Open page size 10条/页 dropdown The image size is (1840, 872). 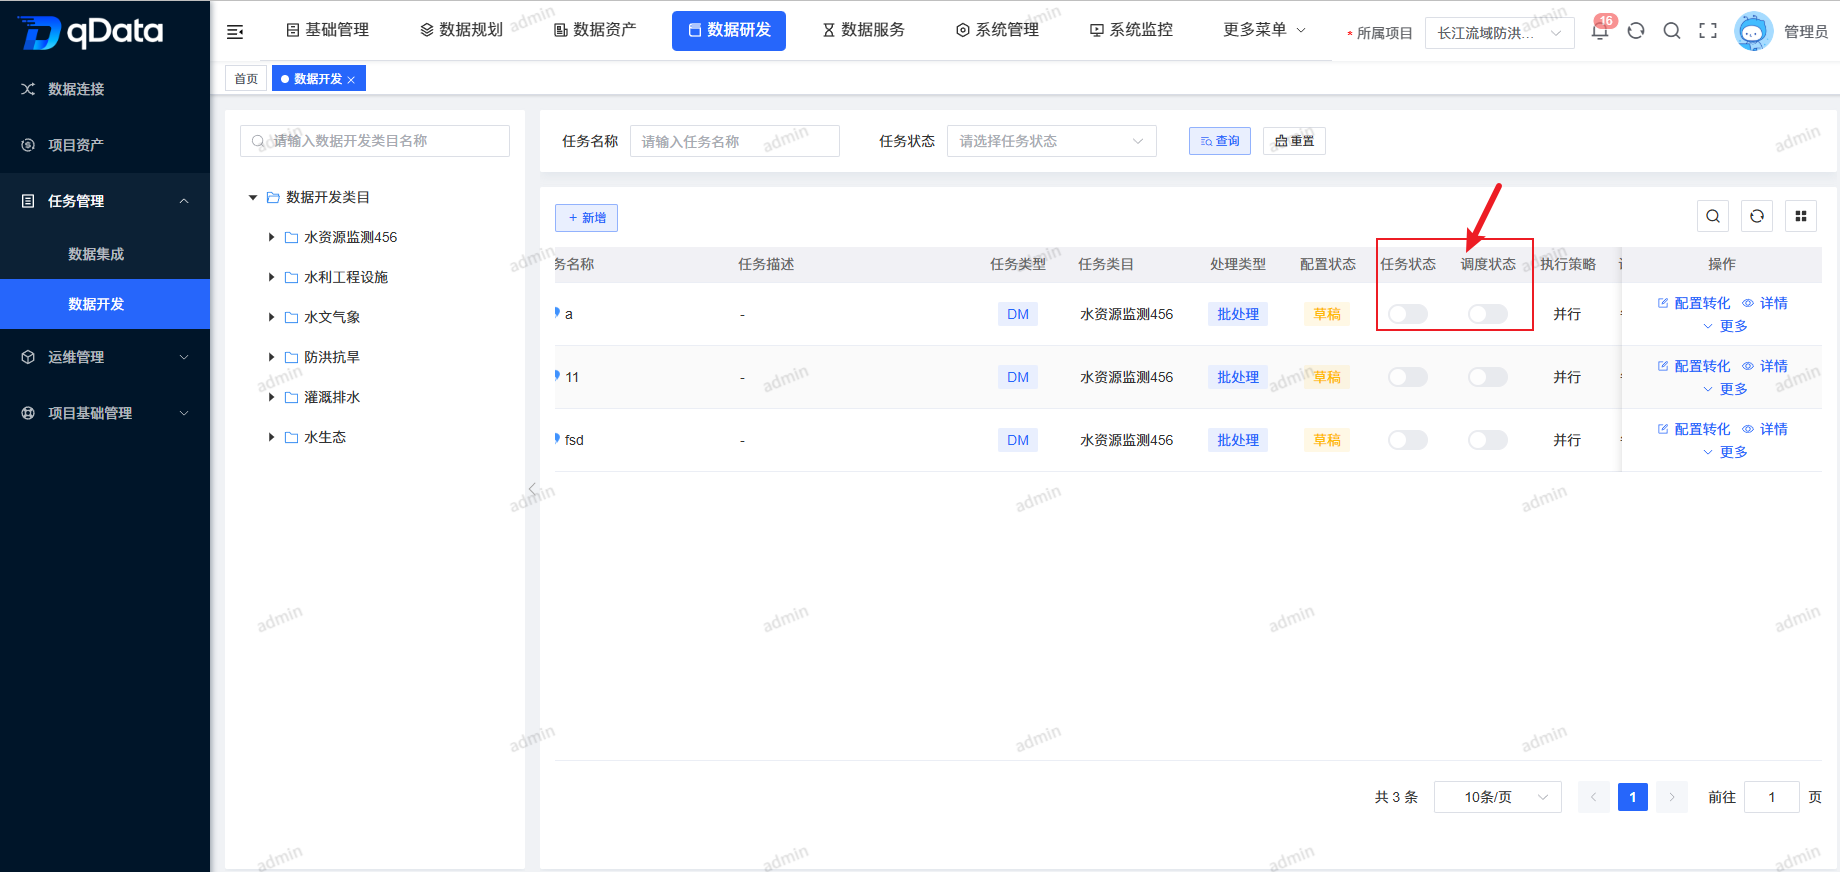[x=1498, y=797]
